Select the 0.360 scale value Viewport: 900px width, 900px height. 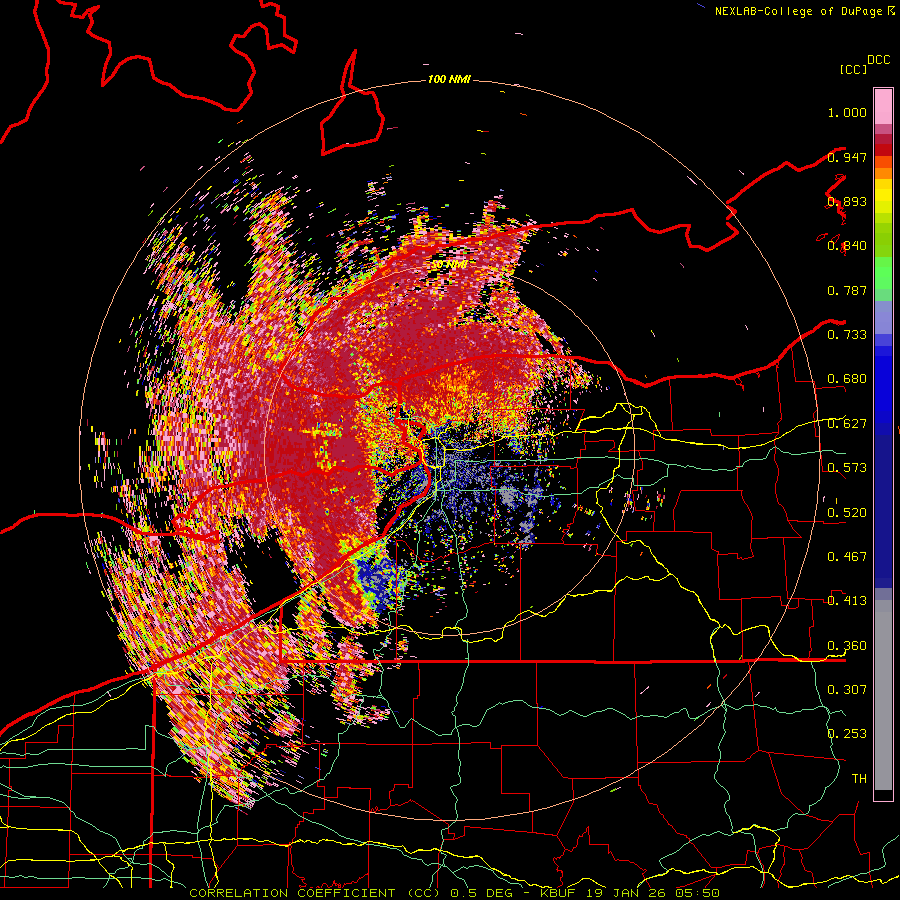[847, 646]
